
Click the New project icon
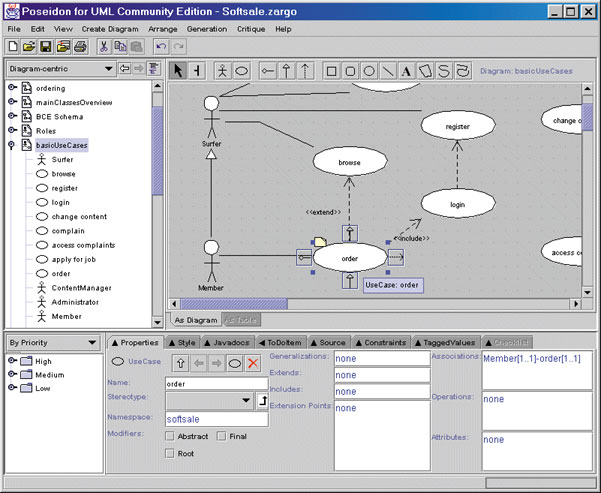pos(13,47)
